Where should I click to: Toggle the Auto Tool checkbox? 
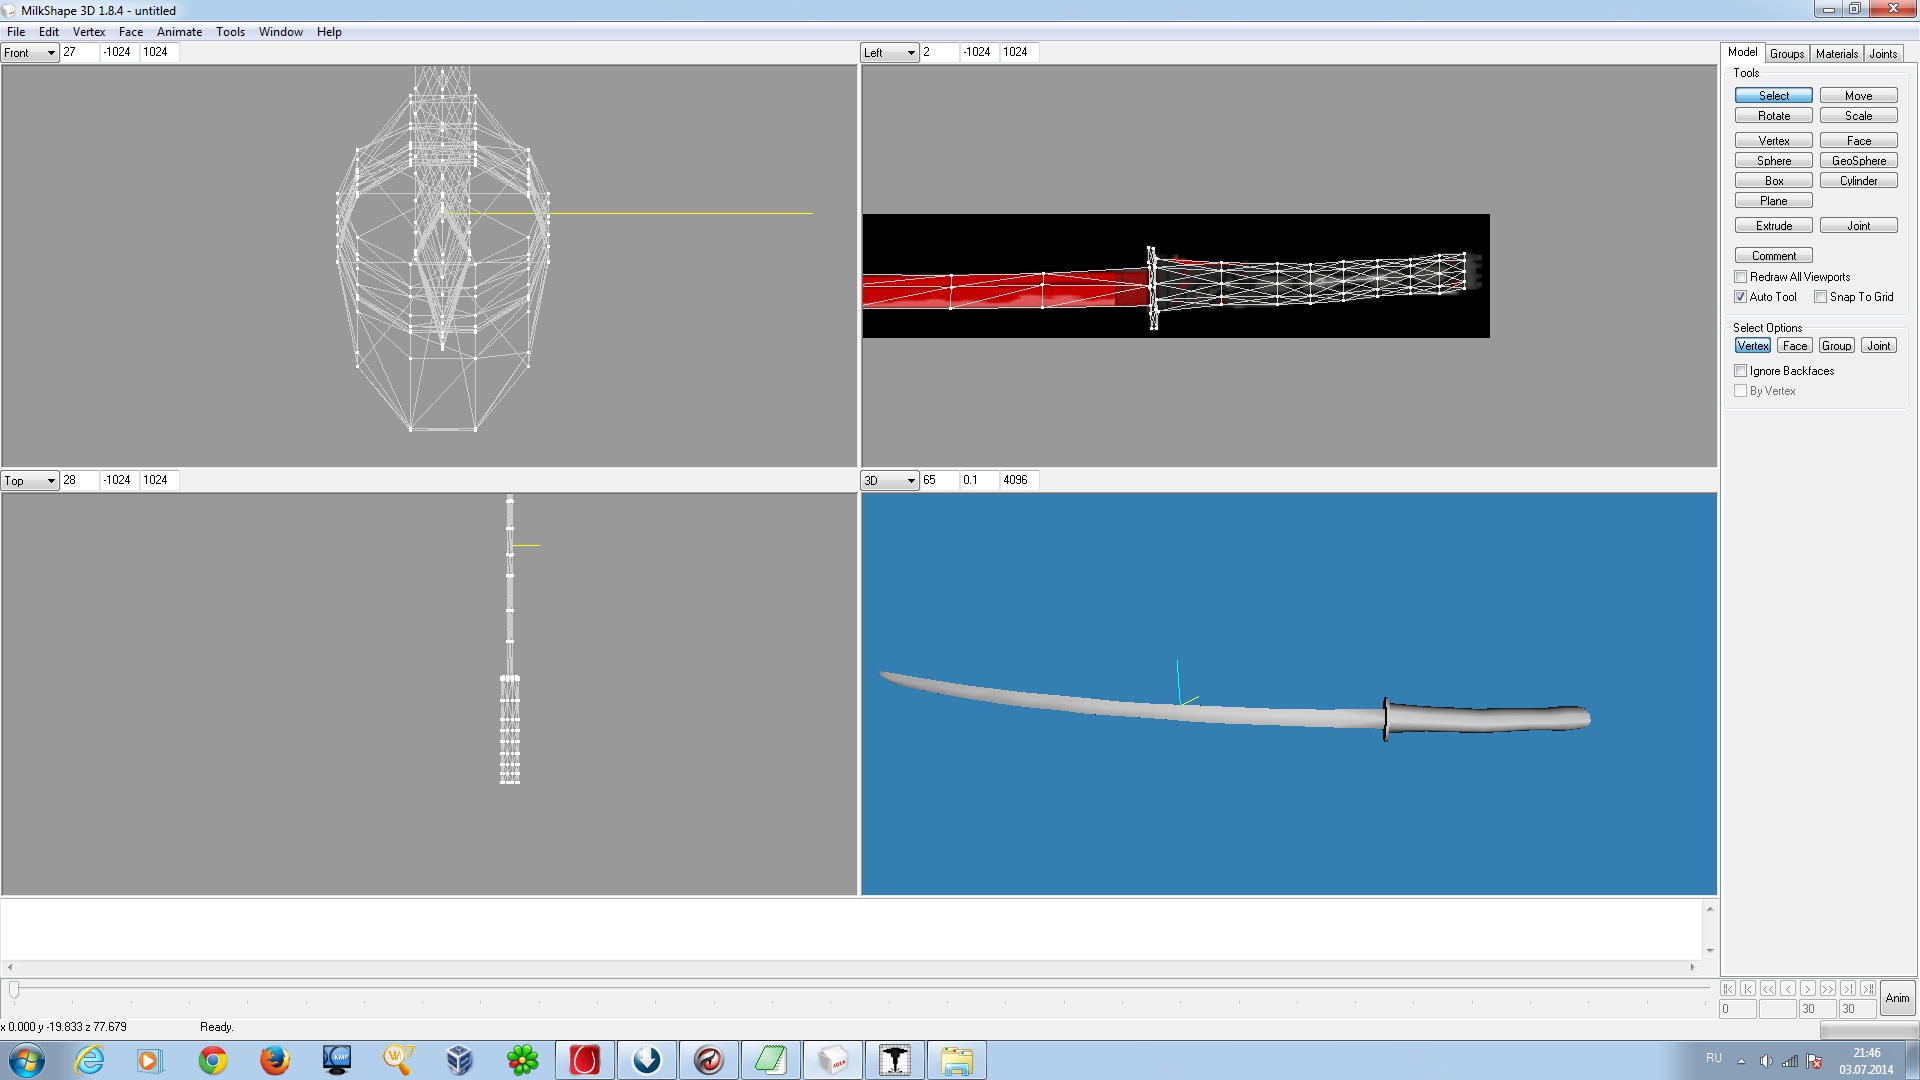[x=1741, y=297]
